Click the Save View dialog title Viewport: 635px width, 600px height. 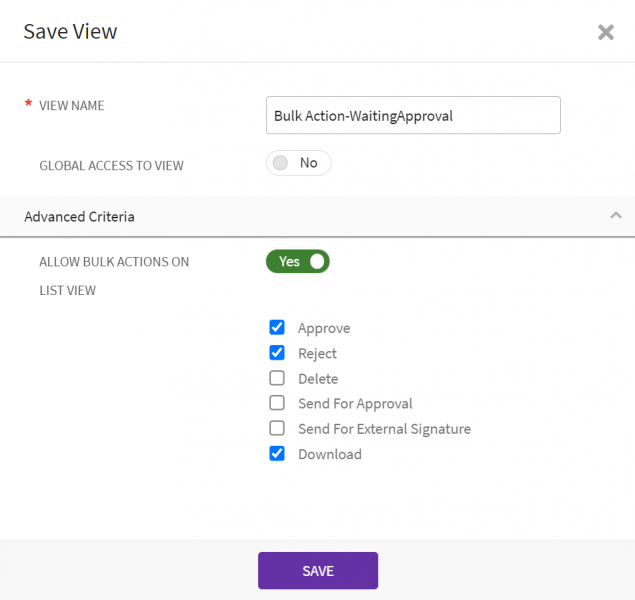point(70,31)
